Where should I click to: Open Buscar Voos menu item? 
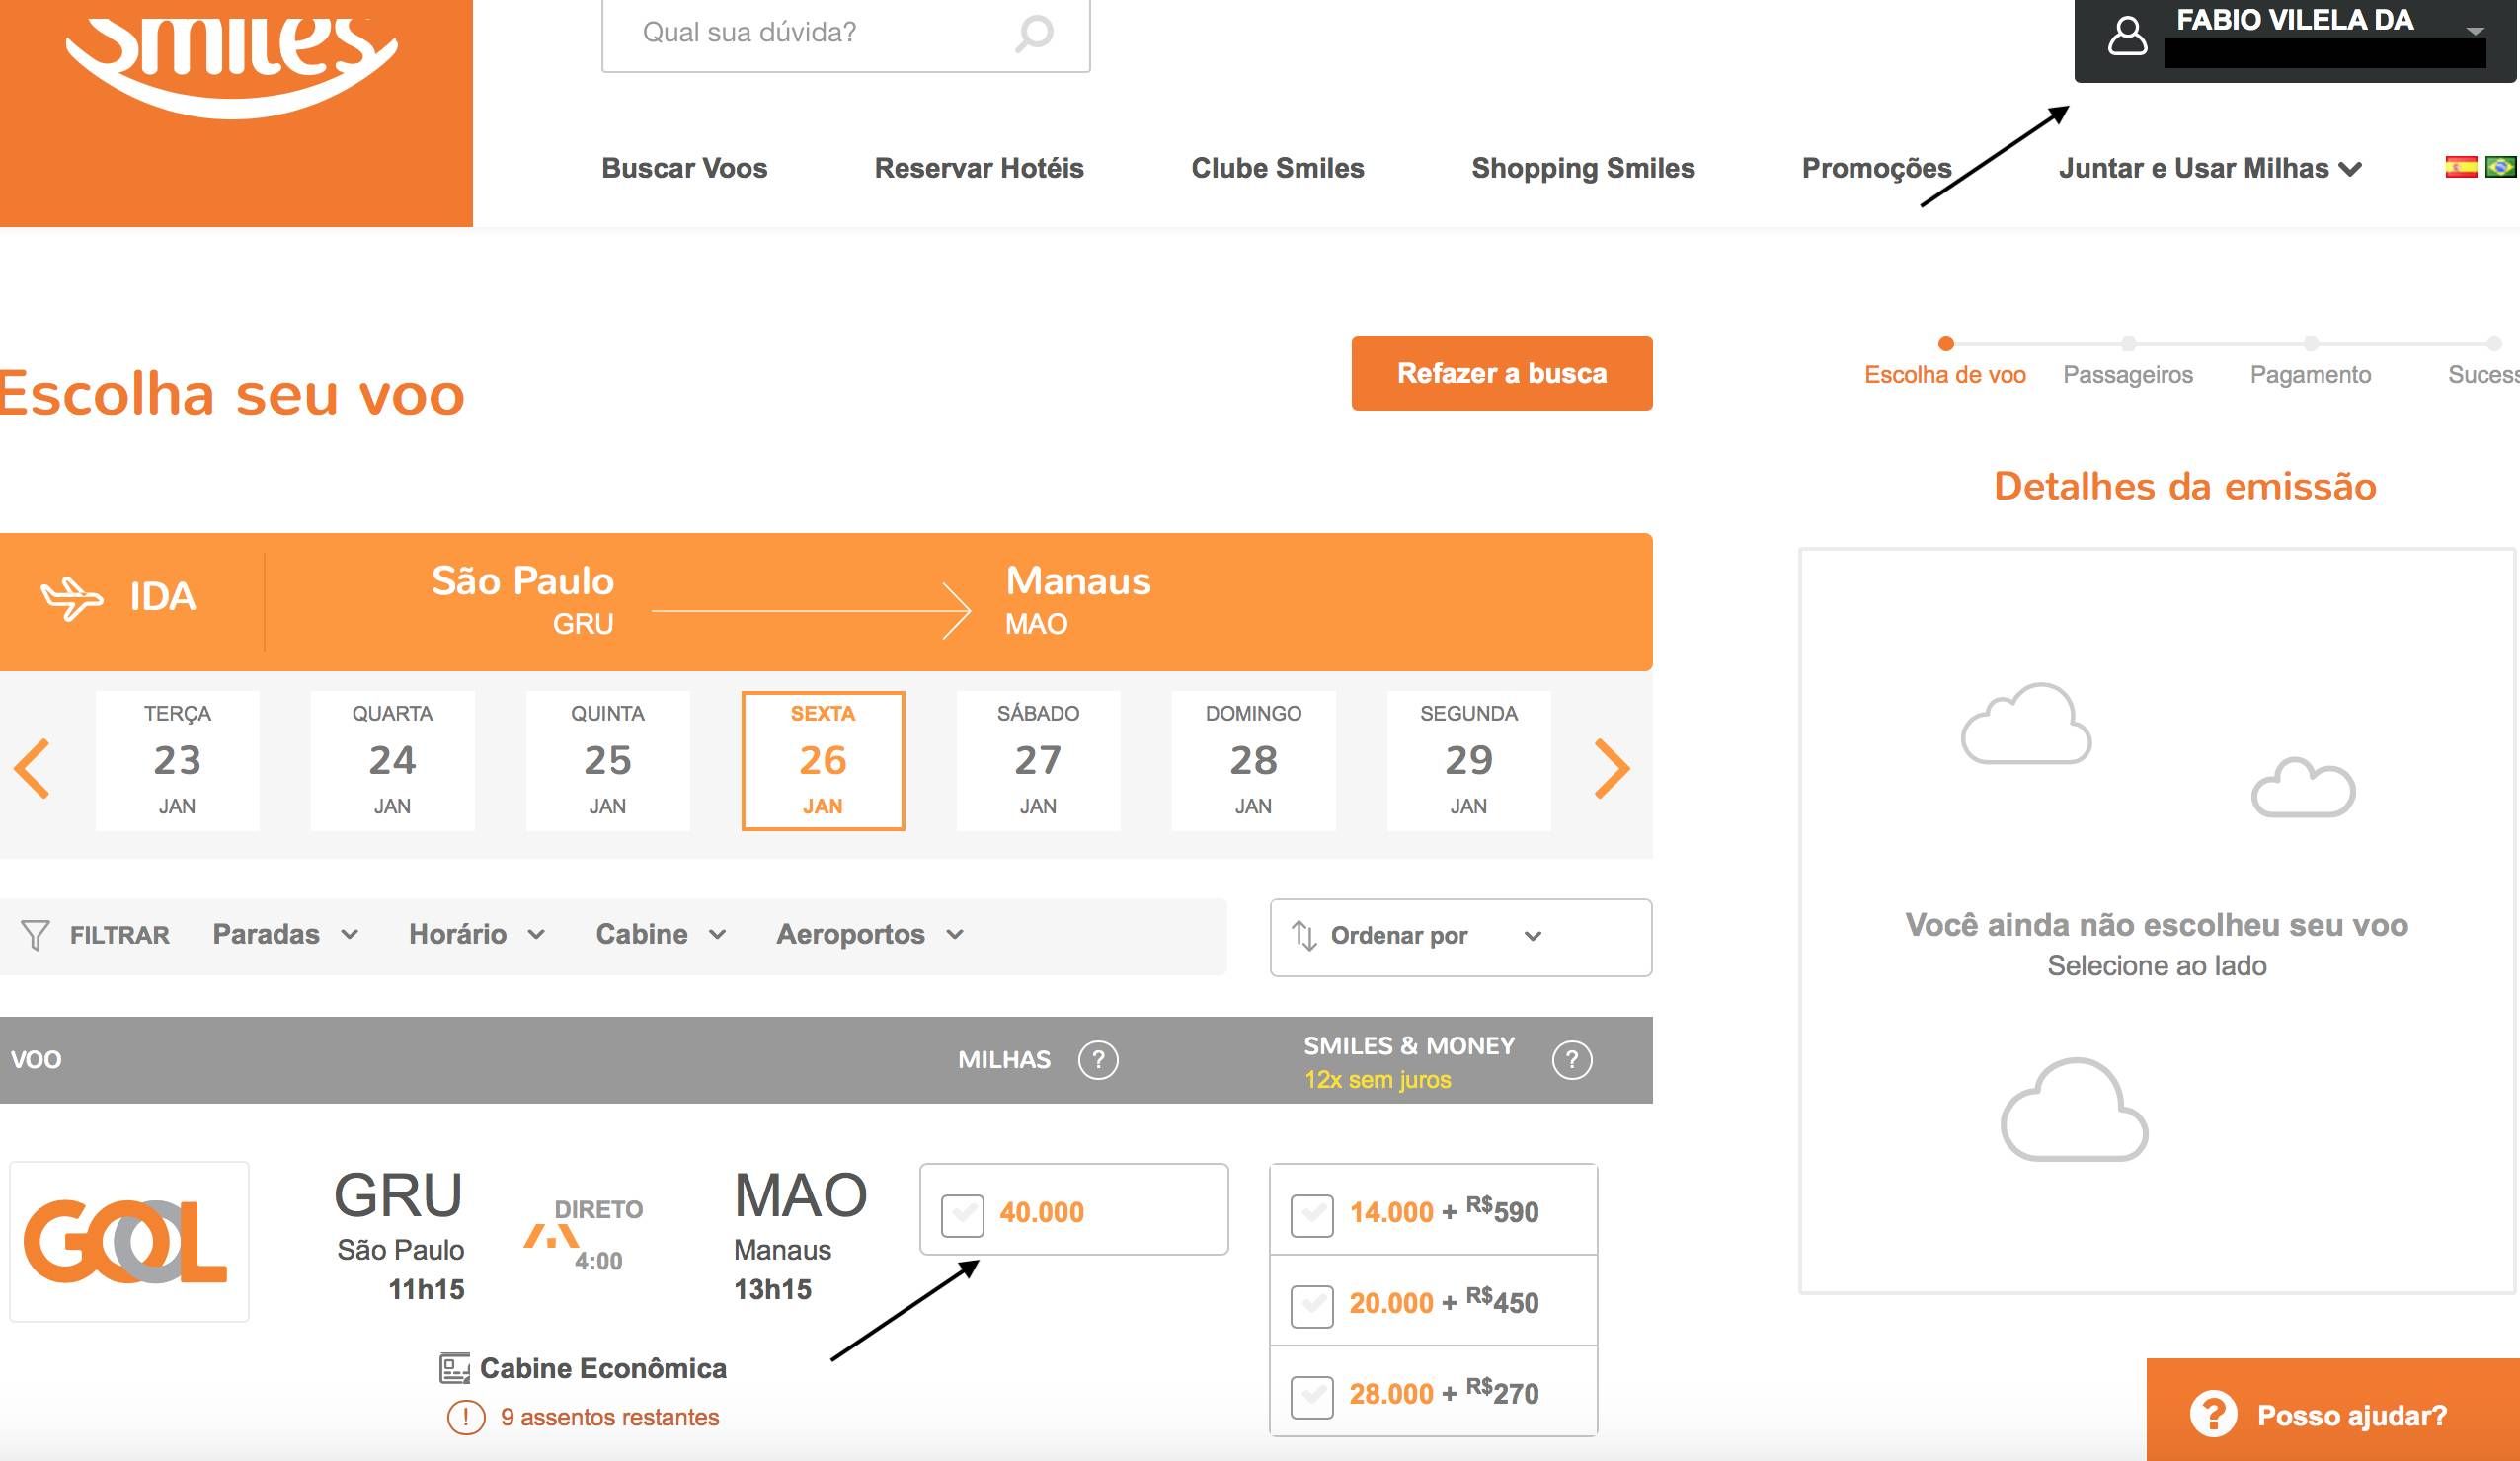point(684,168)
